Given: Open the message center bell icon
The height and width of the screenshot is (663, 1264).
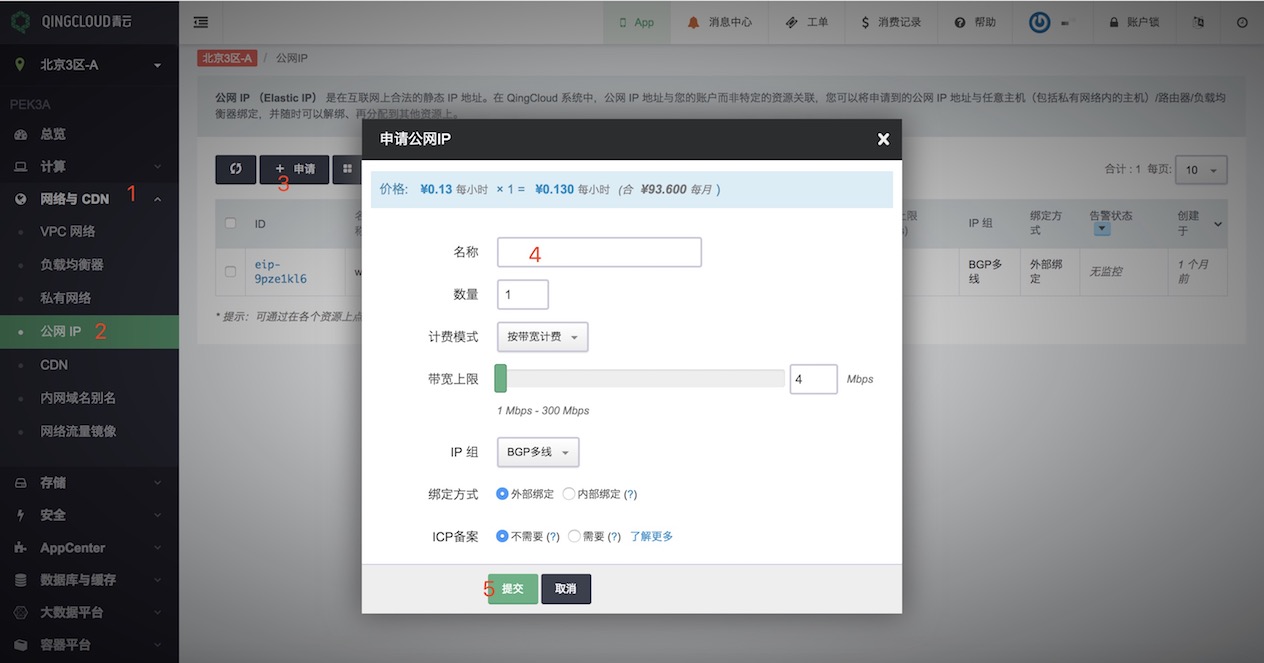Looking at the screenshot, I should [694, 22].
